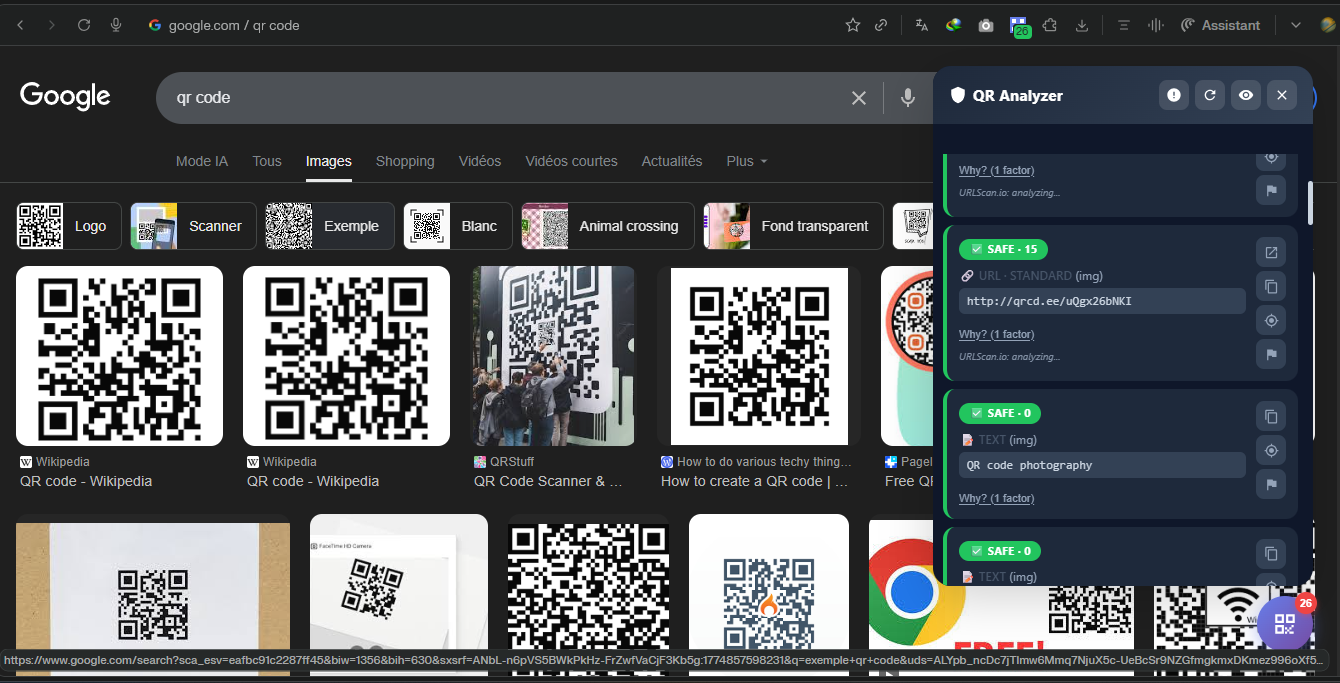1340x683 pixels.
Task: Filter images by Scanner chip
Action: 193,226
